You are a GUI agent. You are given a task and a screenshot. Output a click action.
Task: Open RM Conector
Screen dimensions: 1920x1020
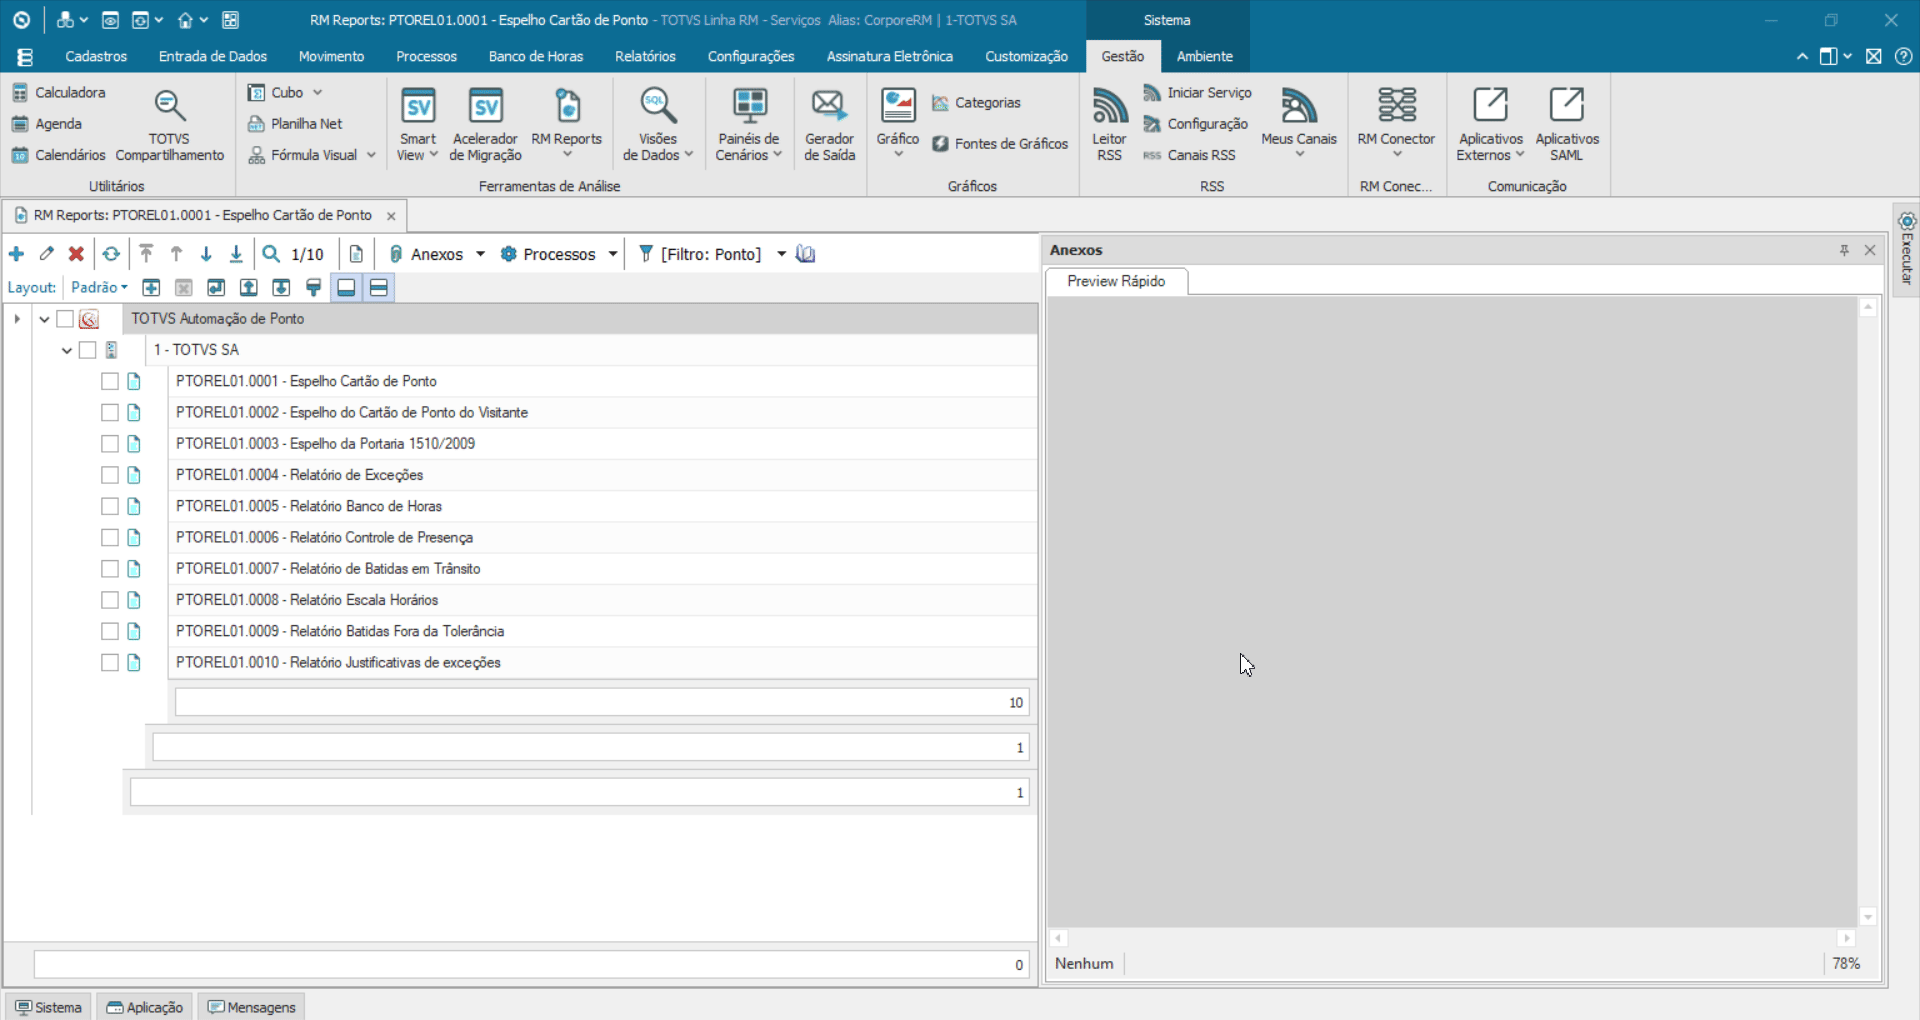coord(1396,122)
